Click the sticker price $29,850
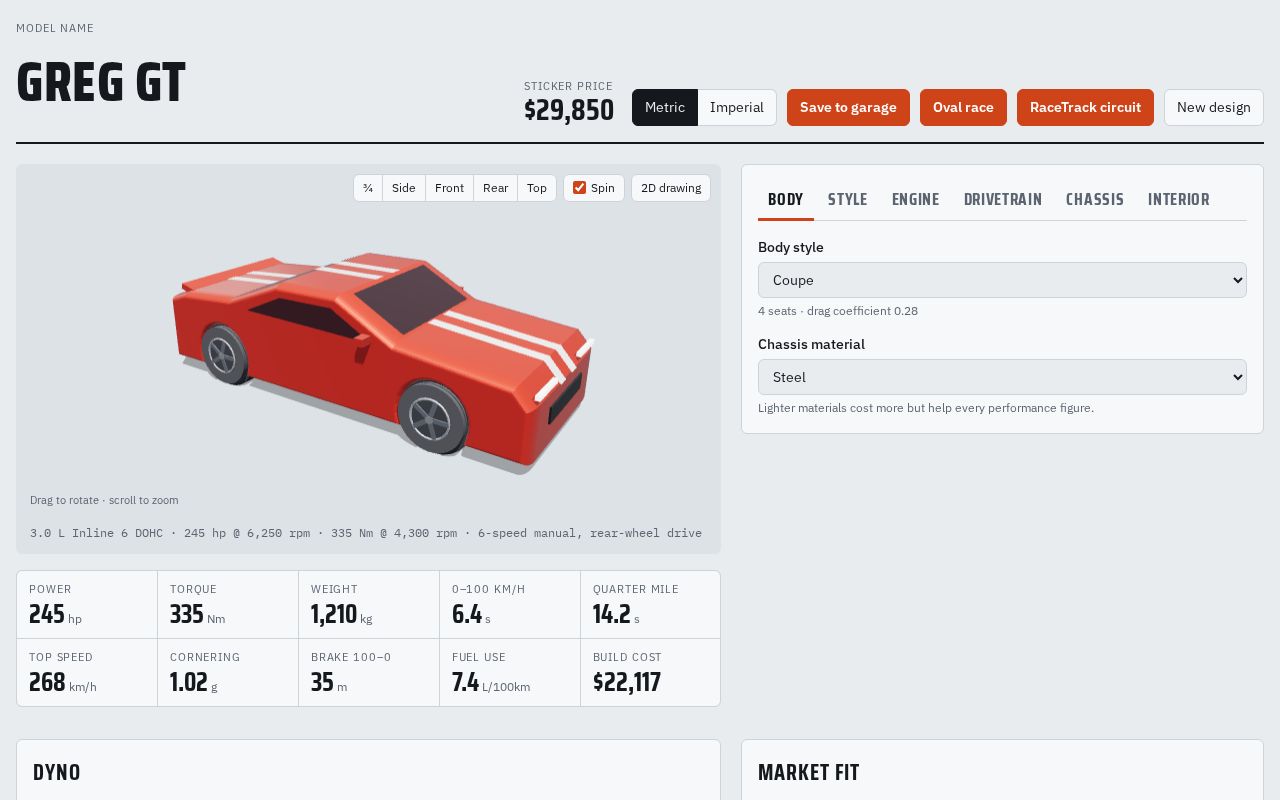Screen dimensions: 1280x800 coord(569,110)
